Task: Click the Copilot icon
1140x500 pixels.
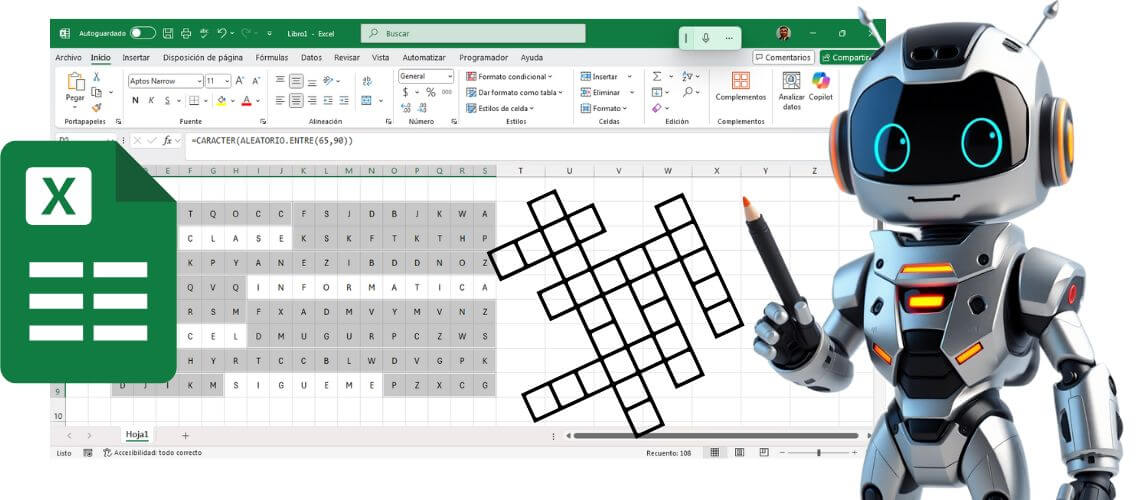Action: point(820,86)
